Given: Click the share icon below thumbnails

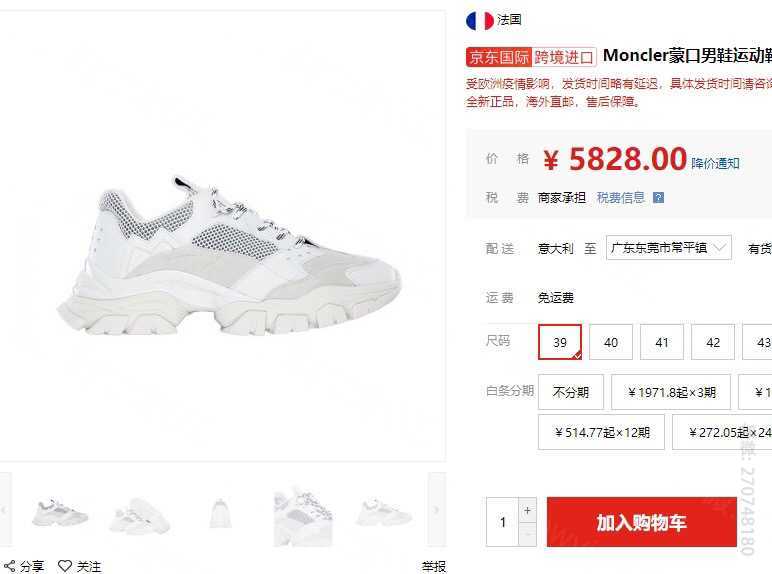Looking at the screenshot, I should pos(9,566).
